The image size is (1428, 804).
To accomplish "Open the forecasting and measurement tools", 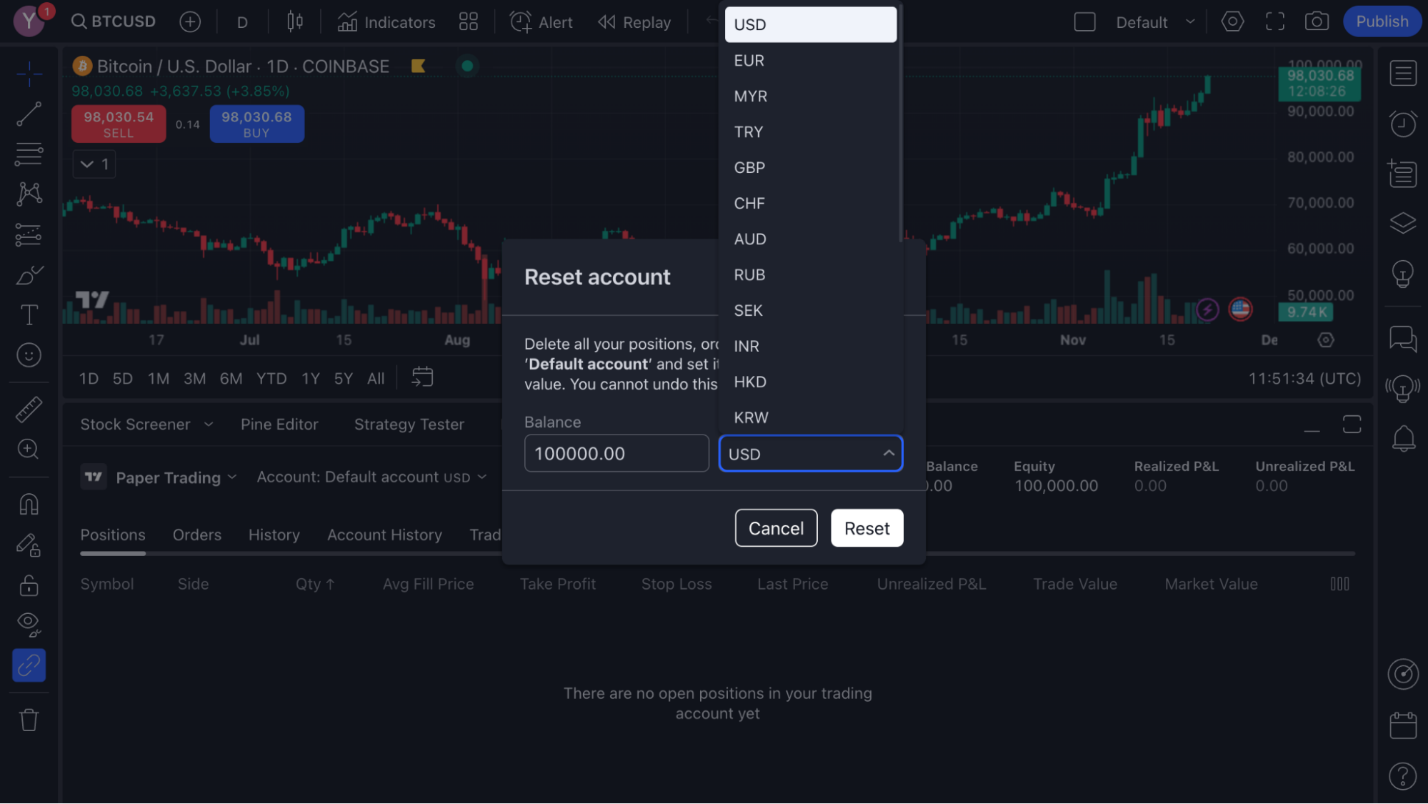I will pyautogui.click(x=29, y=235).
